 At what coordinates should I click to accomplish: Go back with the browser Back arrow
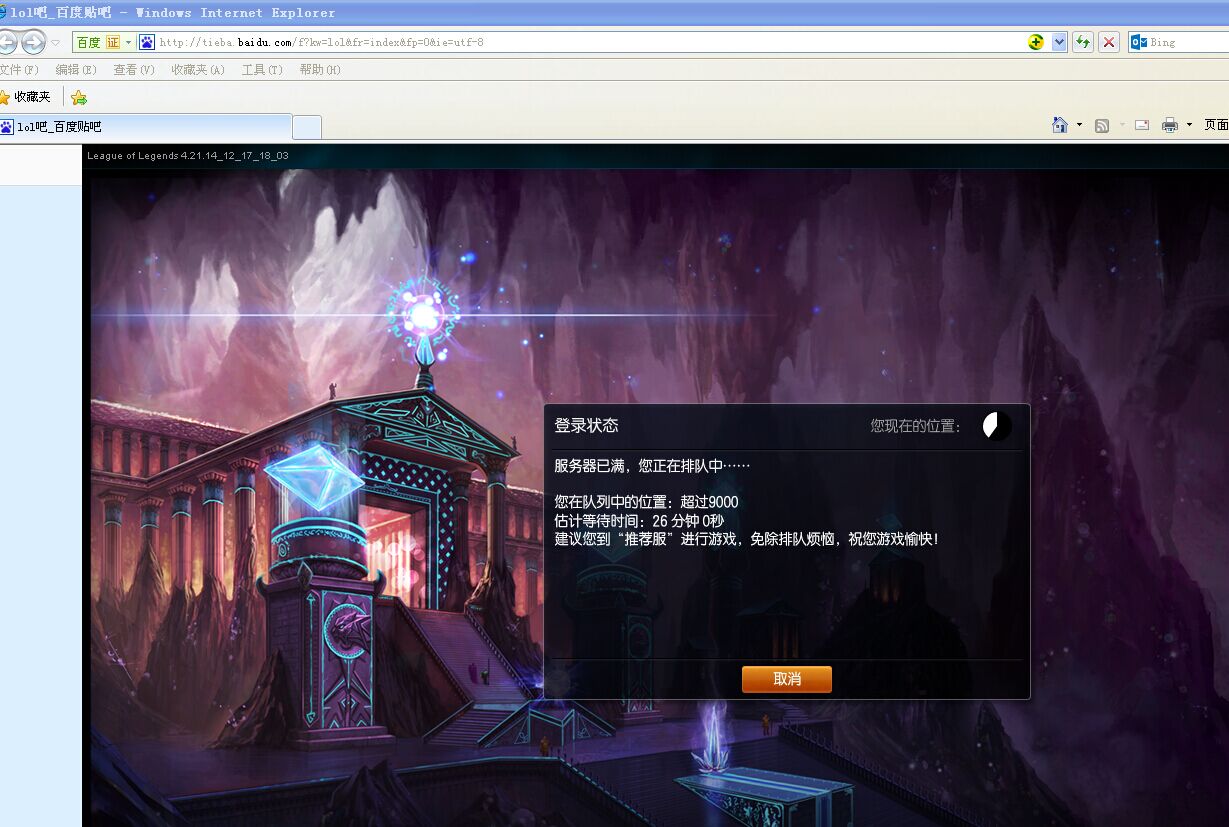[x=6, y=42]
